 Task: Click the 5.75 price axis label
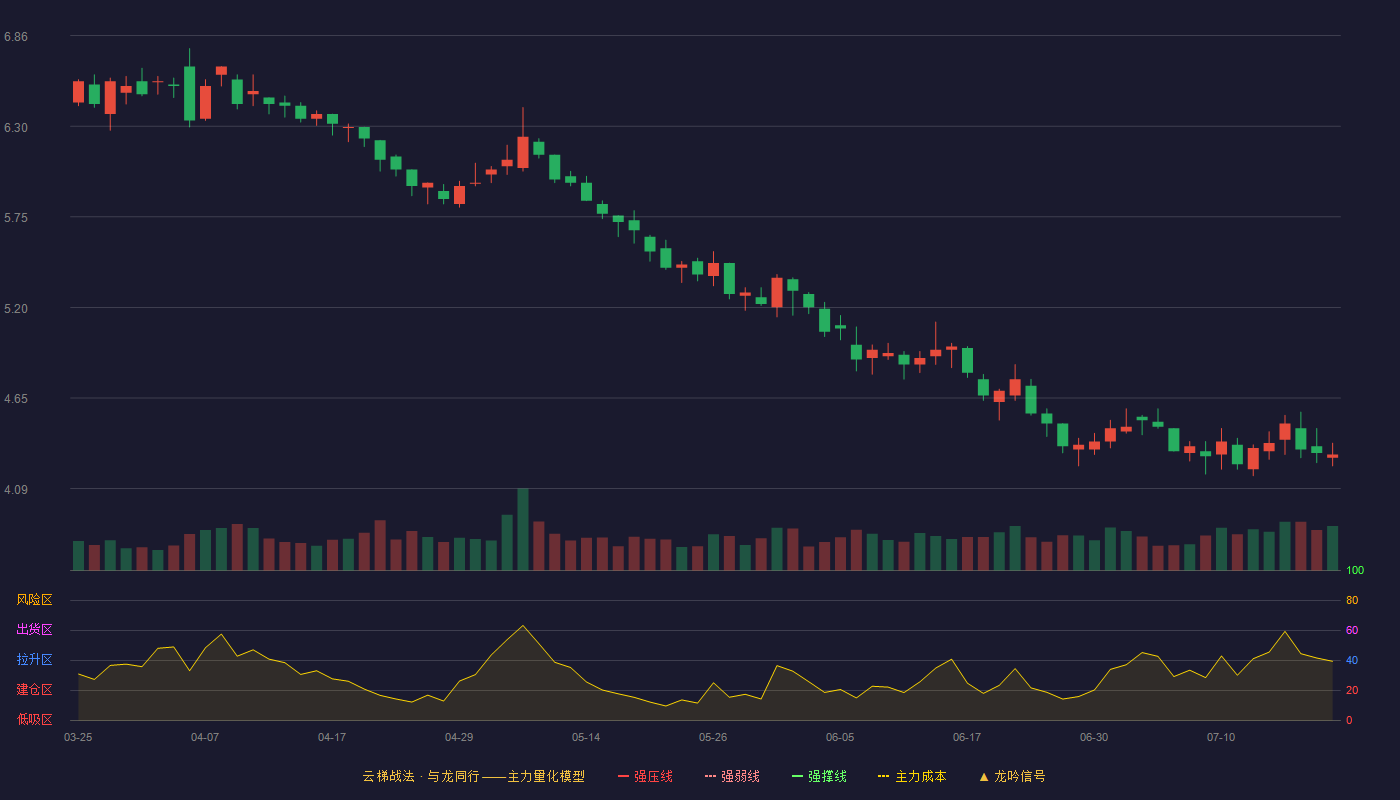coord(16,218)
